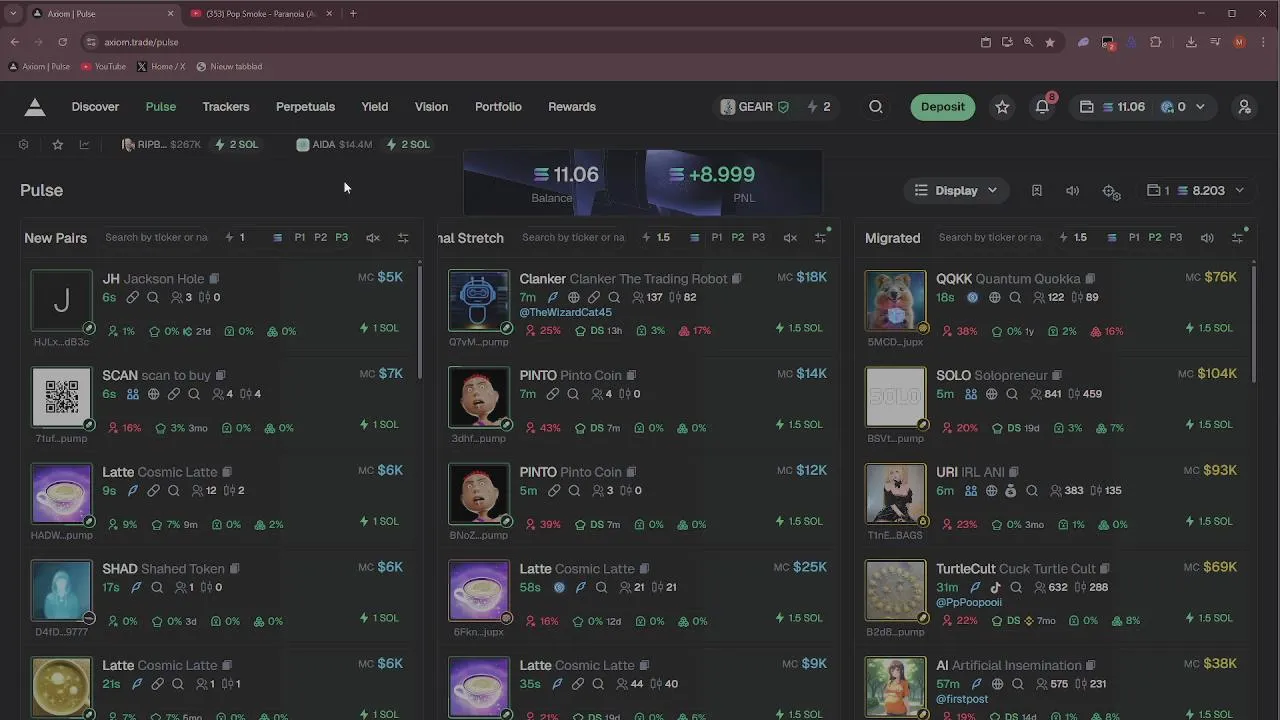Click the Deposit button

point(943,107)
